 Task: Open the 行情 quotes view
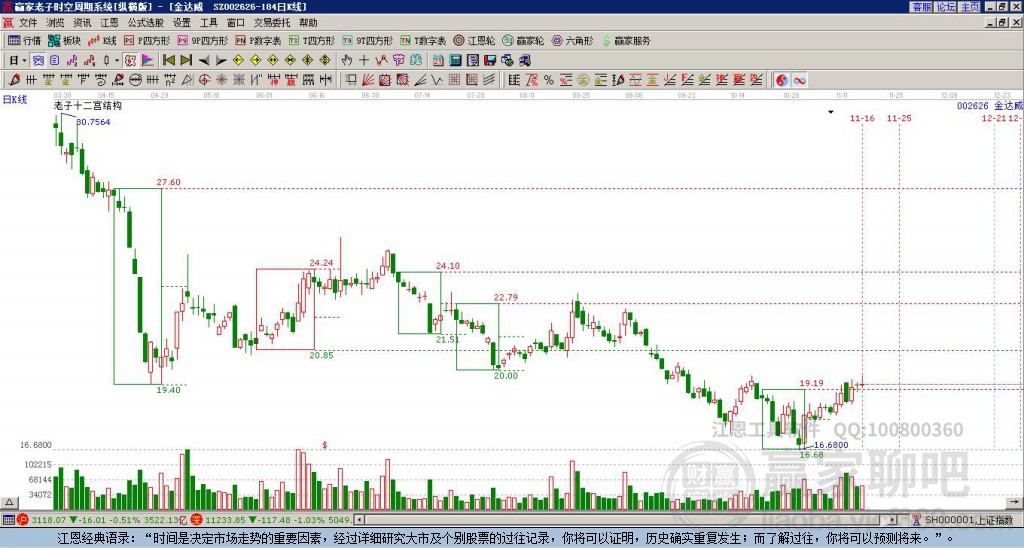click(24, 40)
